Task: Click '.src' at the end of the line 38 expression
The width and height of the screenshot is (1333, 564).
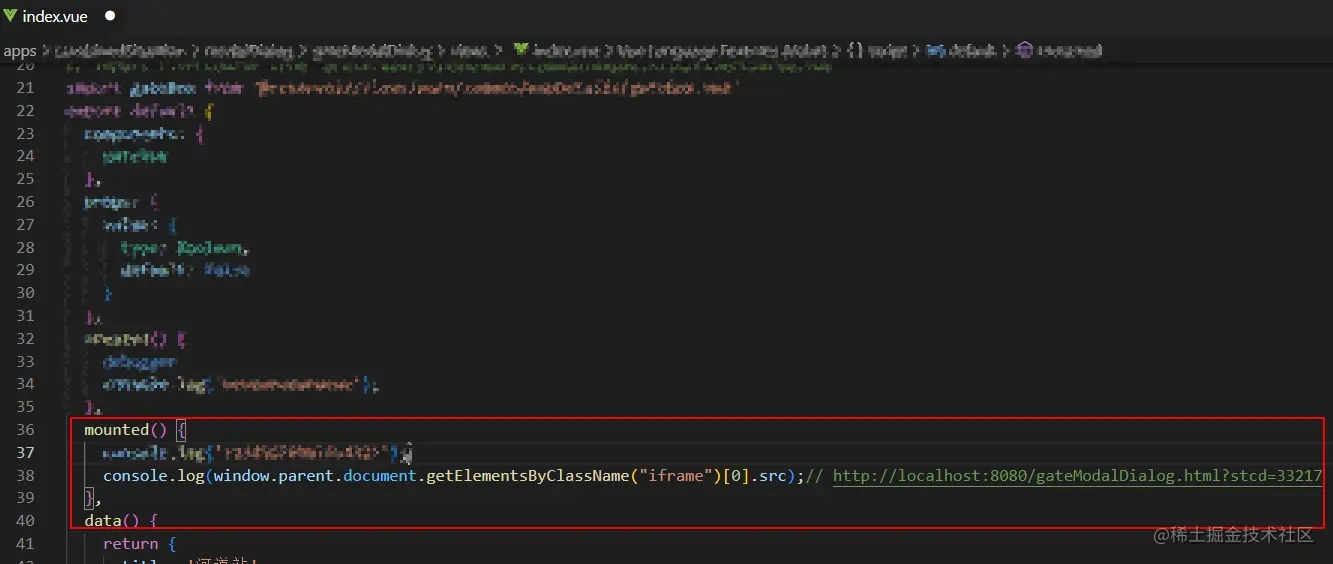Action: click(771, 476)
